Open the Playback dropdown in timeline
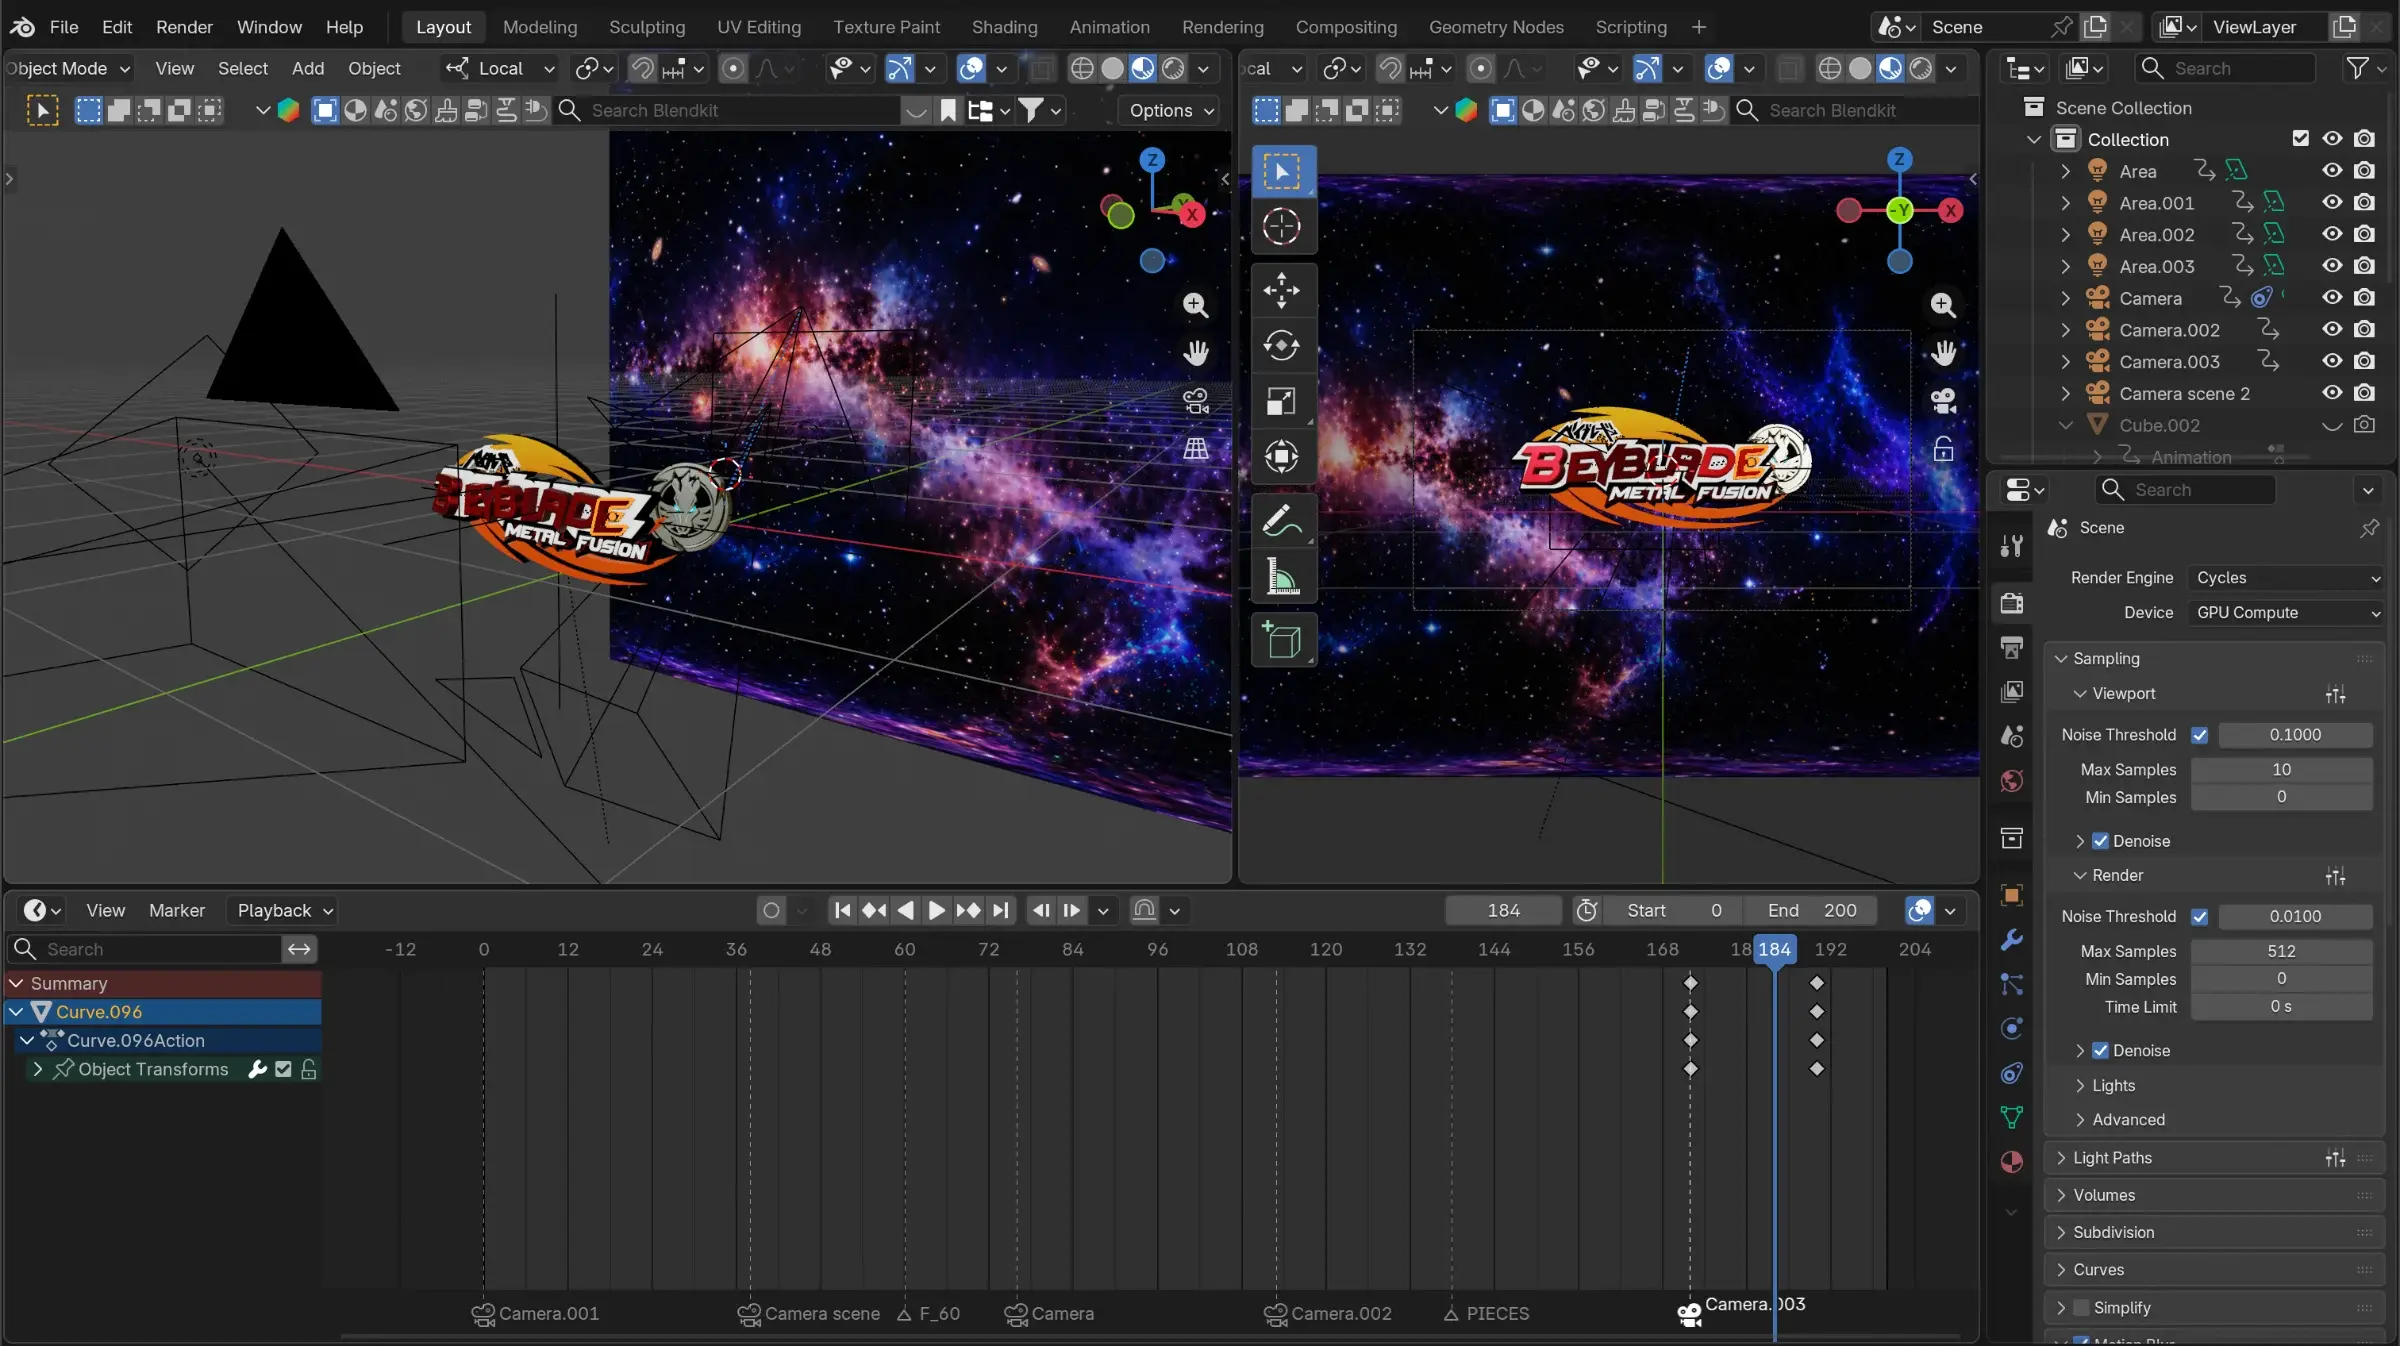This screenshot has height=1346, width=2400. pos(283,911)
